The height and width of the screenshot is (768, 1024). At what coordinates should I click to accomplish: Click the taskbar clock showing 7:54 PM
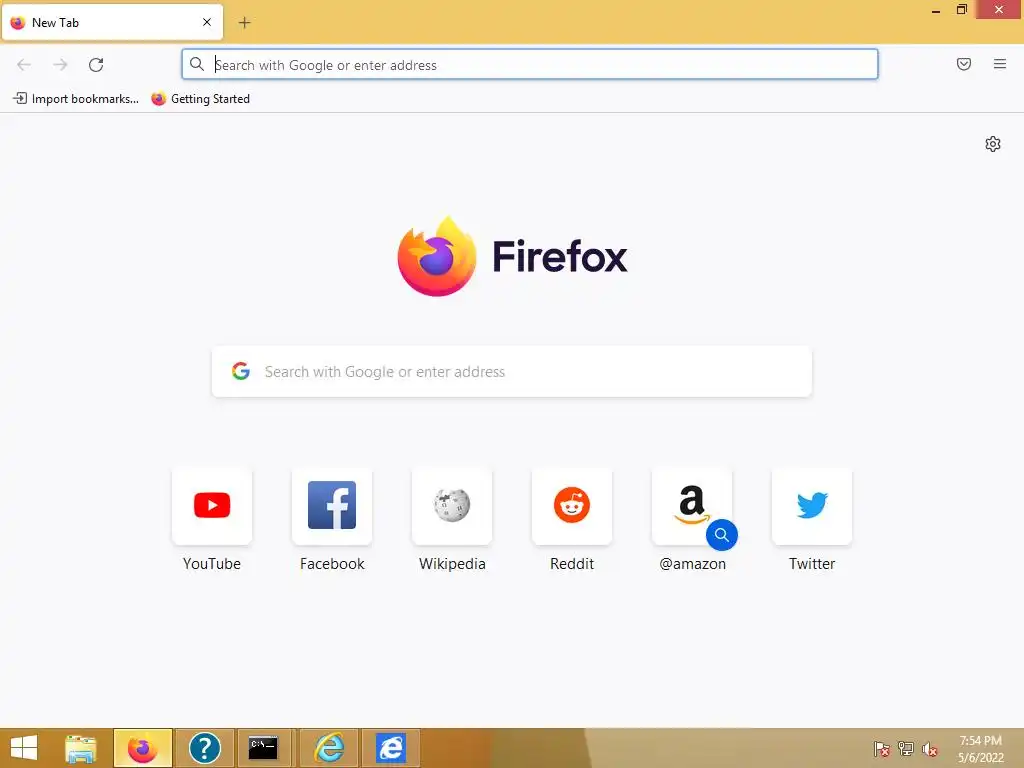click(x=981, y=749)
